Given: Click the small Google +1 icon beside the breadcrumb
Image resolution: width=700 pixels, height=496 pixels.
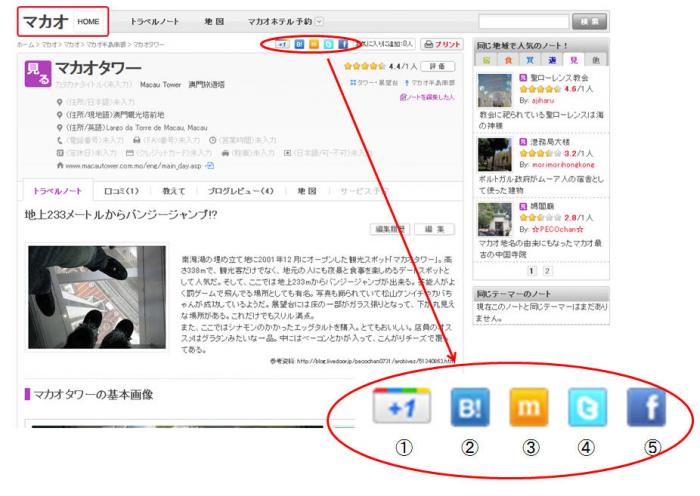Looking at the screenshot, I should click(282, 44).
